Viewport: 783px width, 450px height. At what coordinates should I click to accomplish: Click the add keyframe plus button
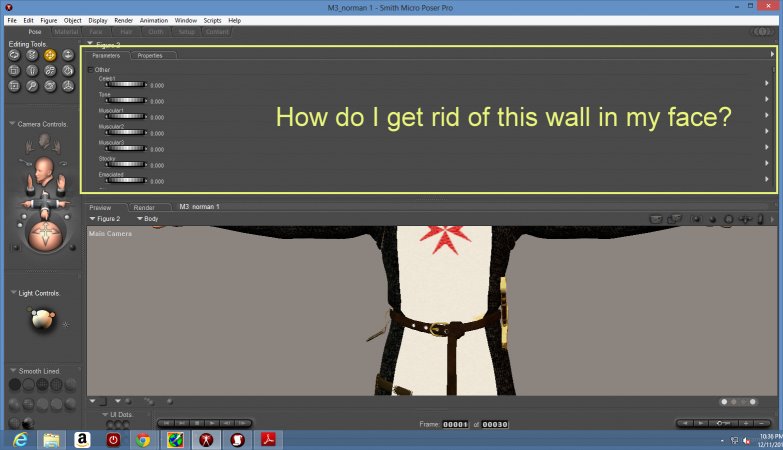pos(746,423)
